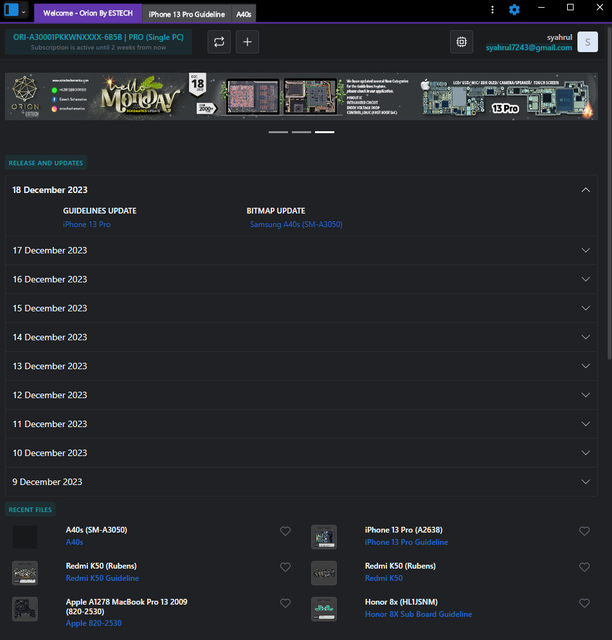Open the dropdown arrow beside sidebar icon

point(24,12)
